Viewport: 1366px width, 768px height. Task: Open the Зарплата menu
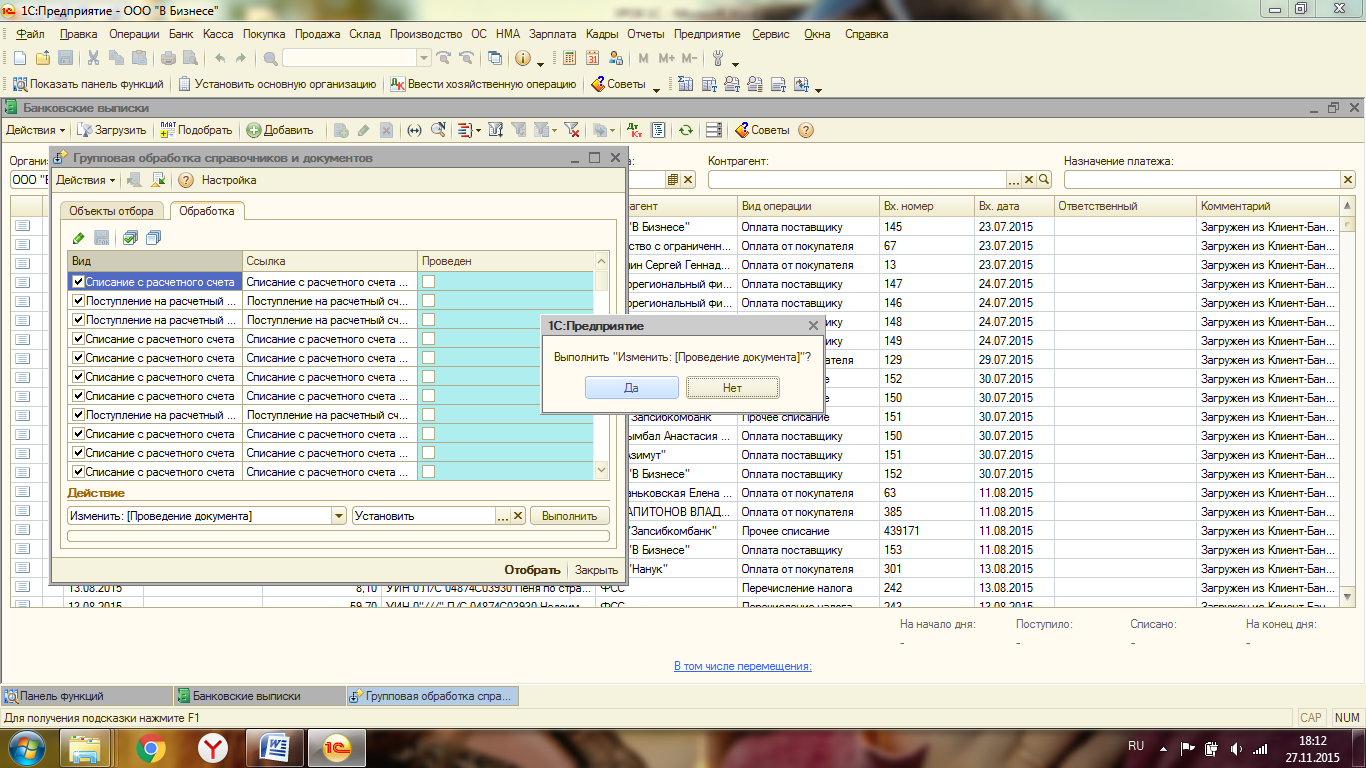[x=552, y=34]
